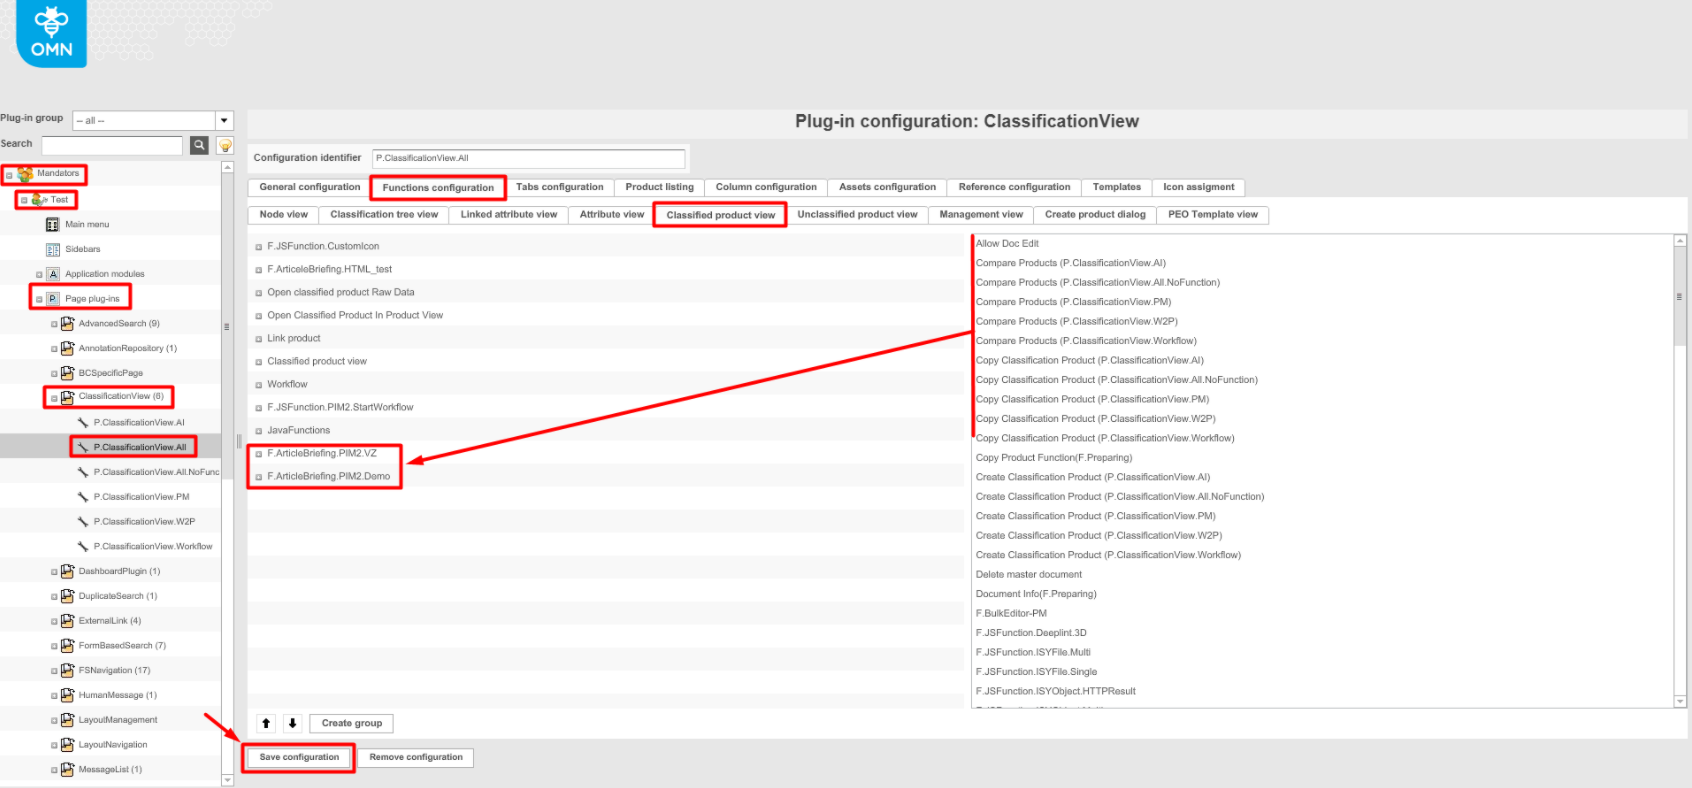Viewport: 1692px width, 788px height.
Task: Expand the AdvancedSearch (9) node
Action: click(x=54, y=324)
